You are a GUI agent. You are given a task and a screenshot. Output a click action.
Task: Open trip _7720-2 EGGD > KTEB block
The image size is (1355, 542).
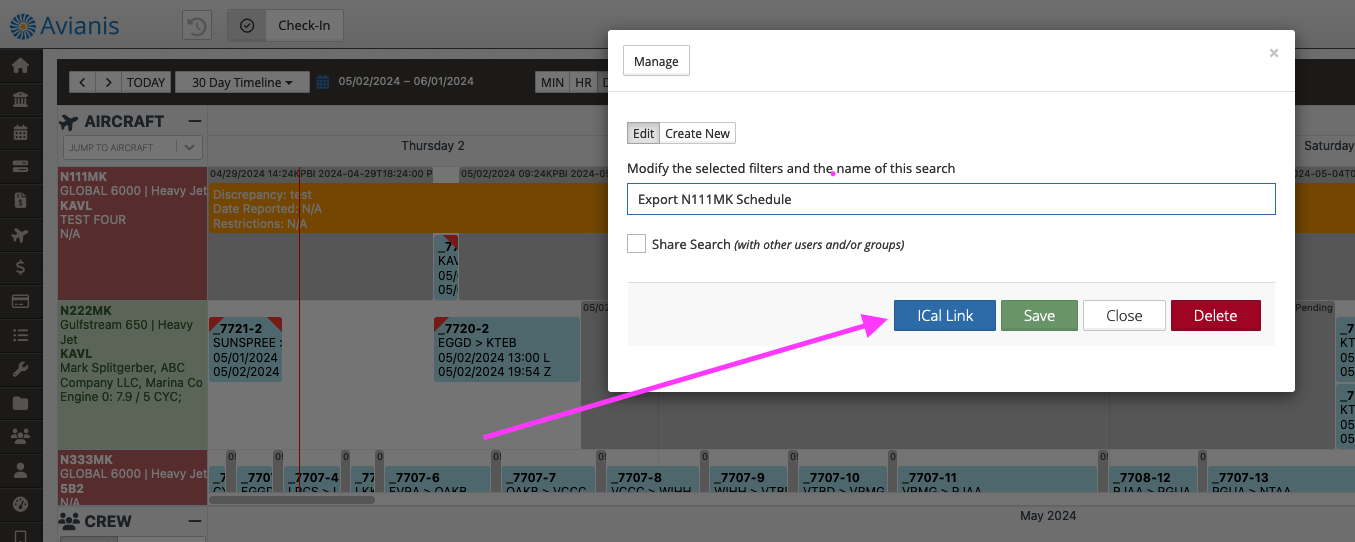(x=506, y=349)
